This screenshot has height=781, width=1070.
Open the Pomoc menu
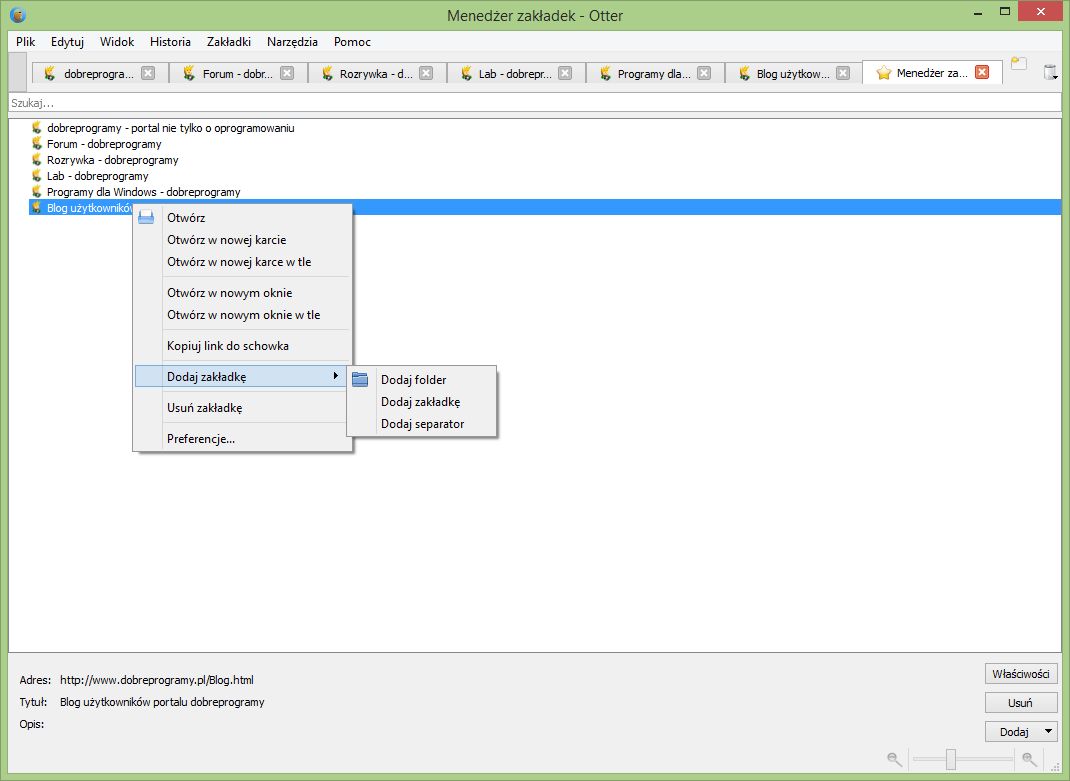pyautogui.click(x=352, y=42)
